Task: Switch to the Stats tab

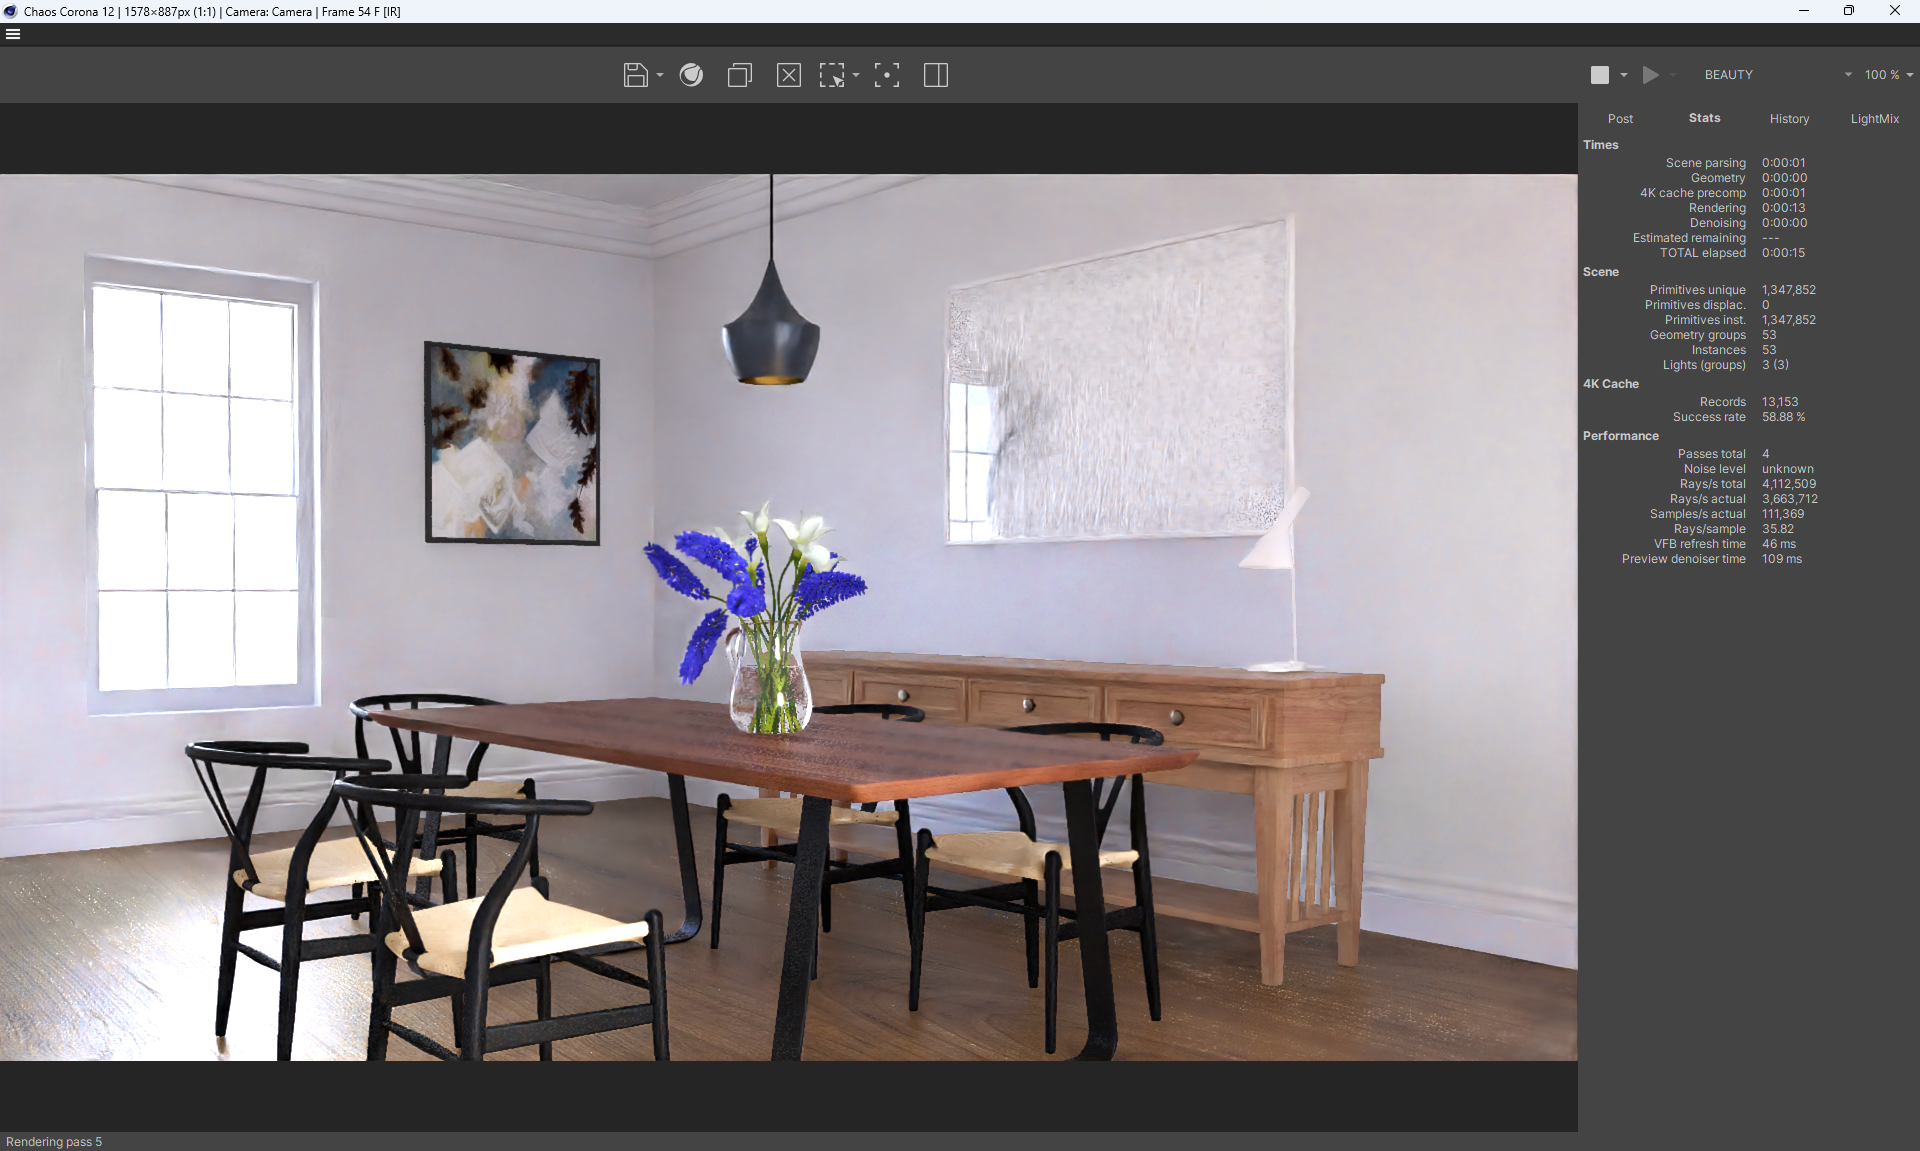Action: pos(1704,118)
